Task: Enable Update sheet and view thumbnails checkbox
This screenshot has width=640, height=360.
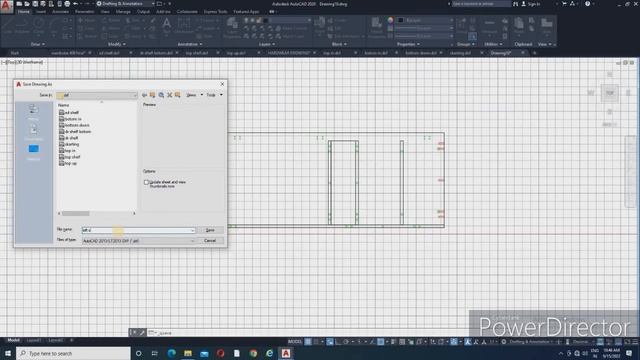Action: [146, 182]
